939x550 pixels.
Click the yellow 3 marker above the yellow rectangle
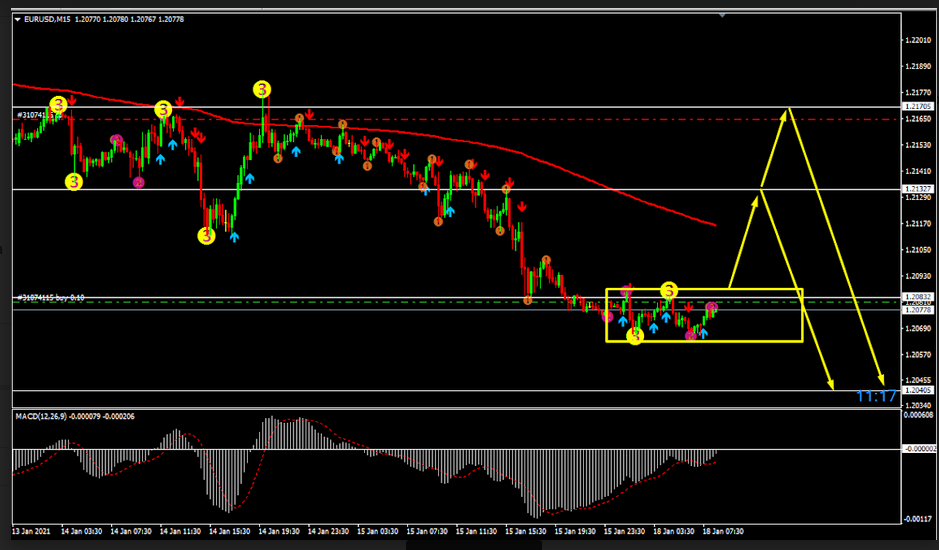pyautogui.click(x=669, y=290)
